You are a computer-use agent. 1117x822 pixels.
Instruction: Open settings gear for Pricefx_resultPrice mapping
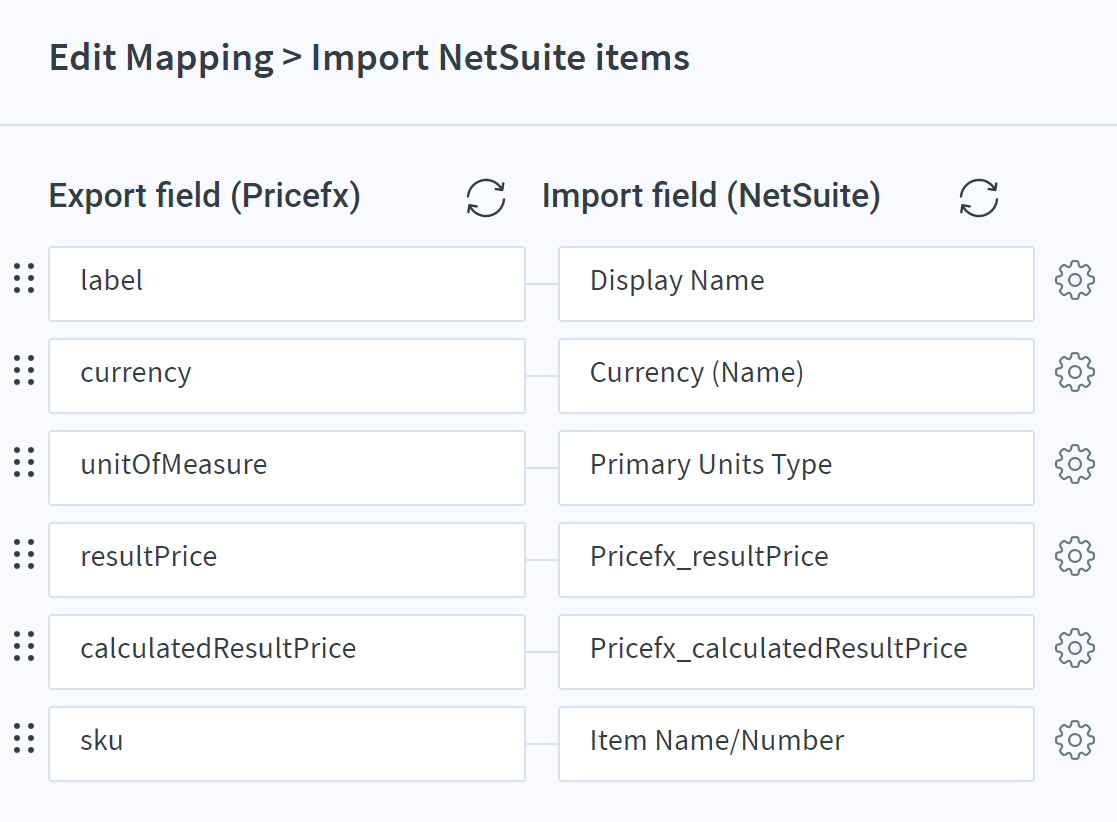coord(1074,556)
